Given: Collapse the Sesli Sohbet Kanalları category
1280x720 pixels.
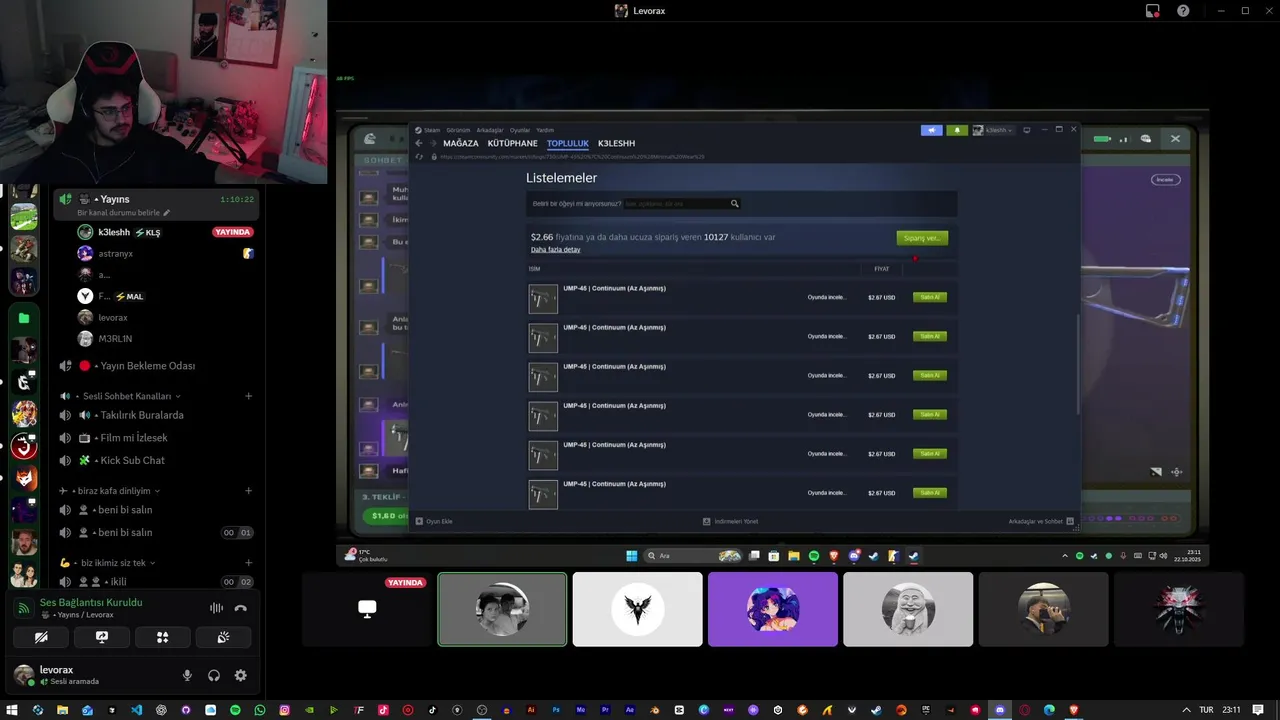Looking at the screenshot, I should point(130,396).
